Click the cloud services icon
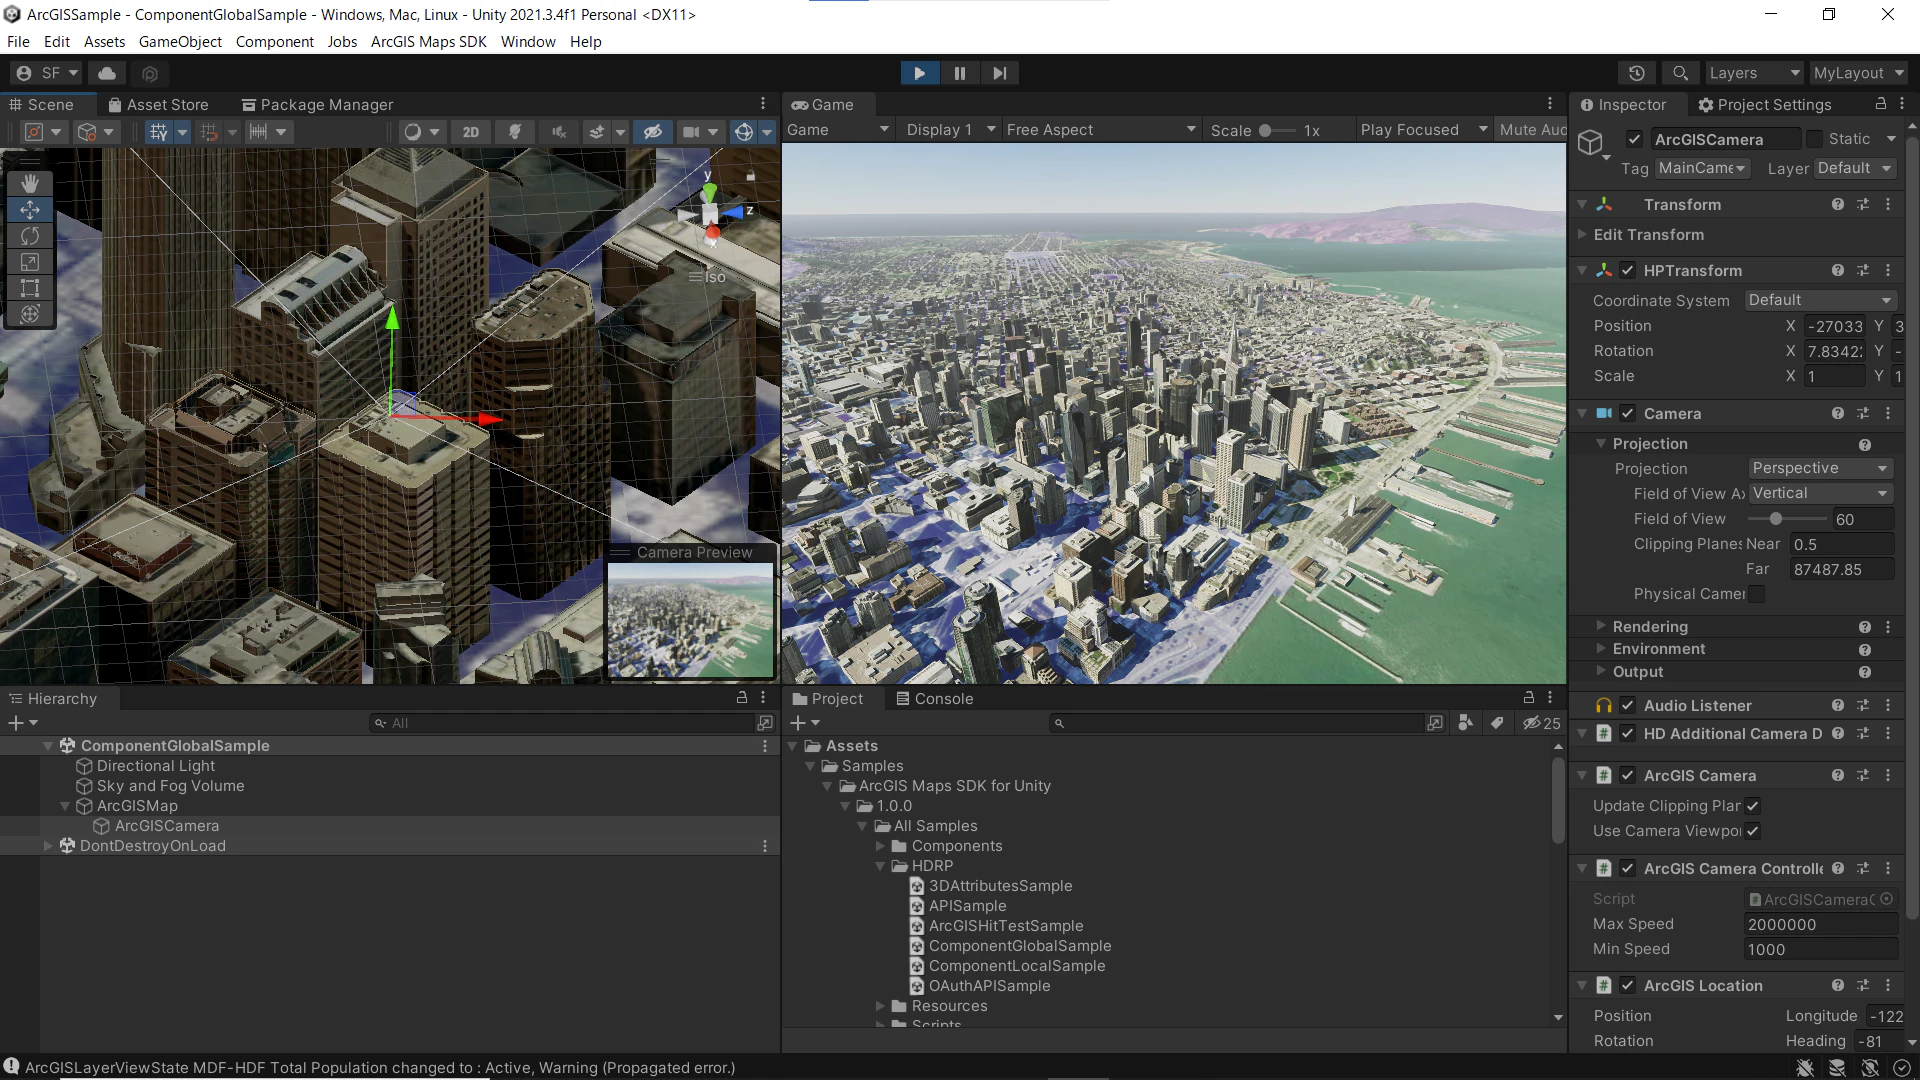This screenshot has height=1080, width=1920. click(x=107, y=73)
